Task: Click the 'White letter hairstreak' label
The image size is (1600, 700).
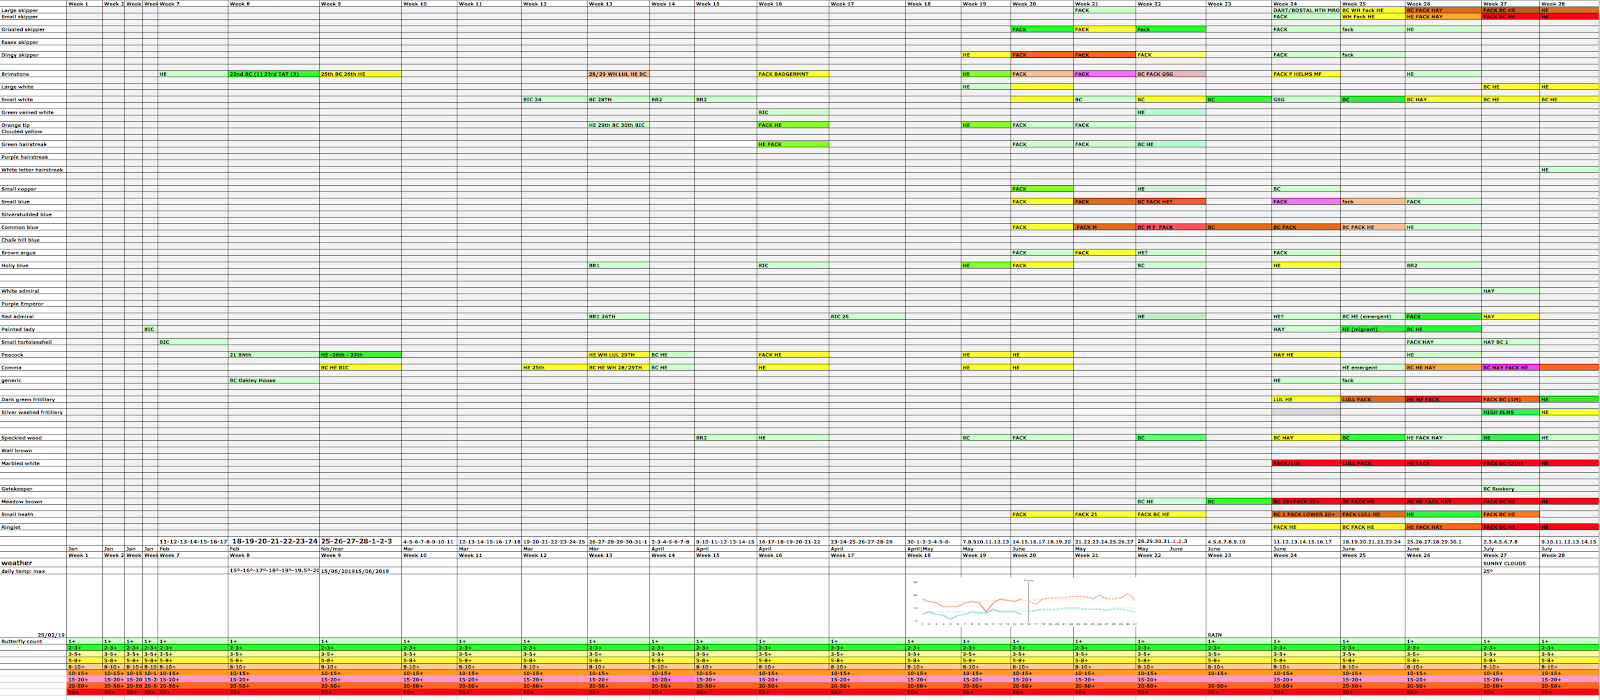Action: point(32,170)
